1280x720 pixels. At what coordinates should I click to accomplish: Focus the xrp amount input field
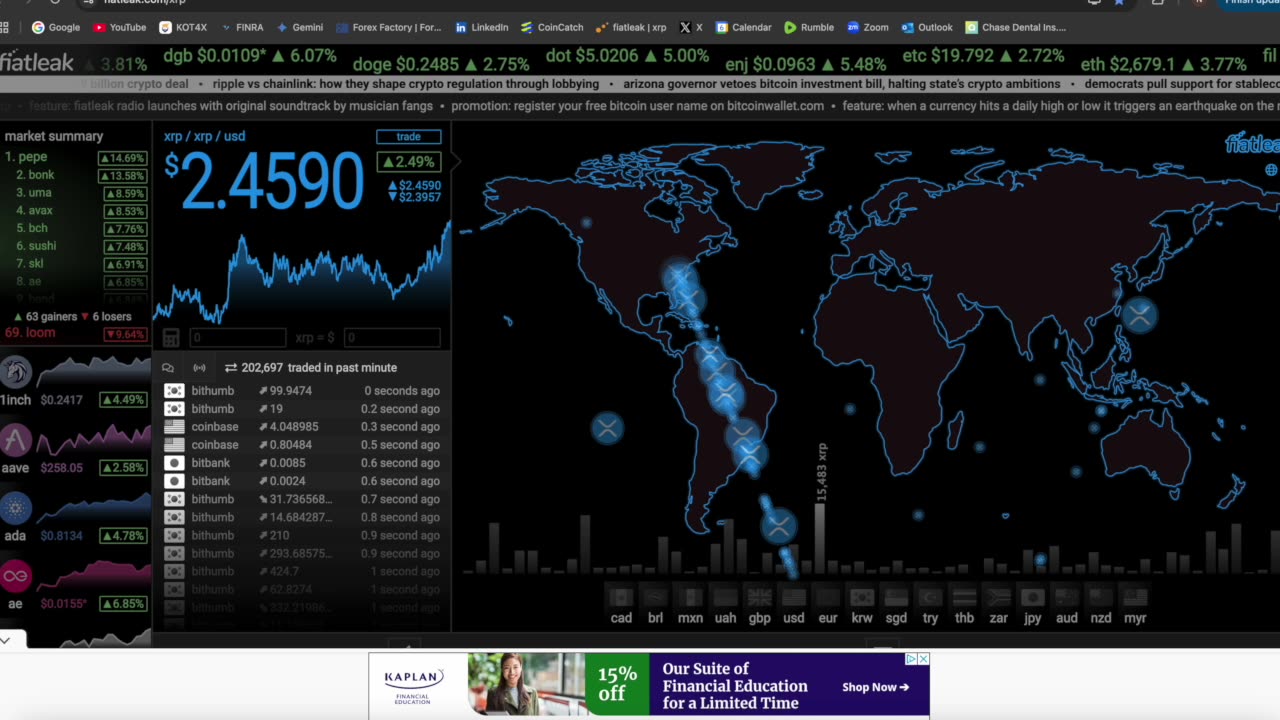click(238, 338)
